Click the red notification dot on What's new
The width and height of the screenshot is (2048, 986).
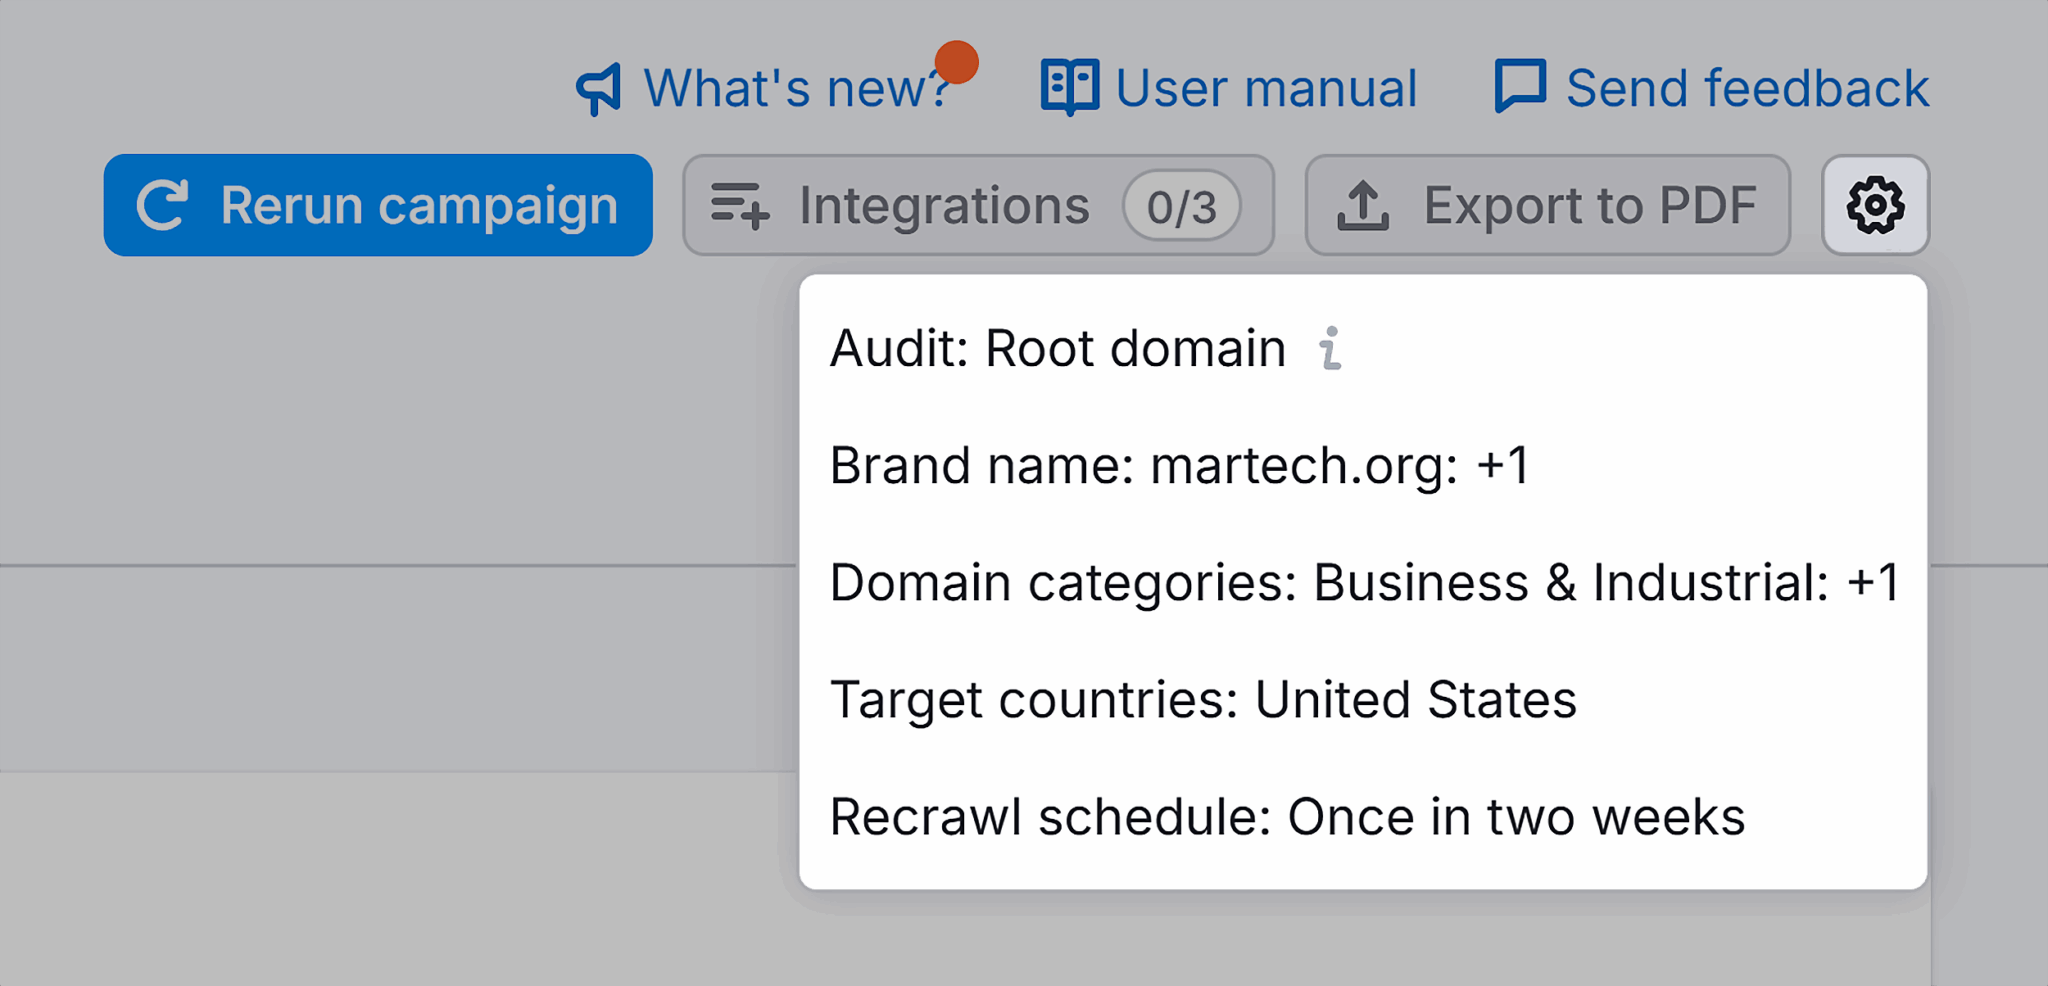957,62
